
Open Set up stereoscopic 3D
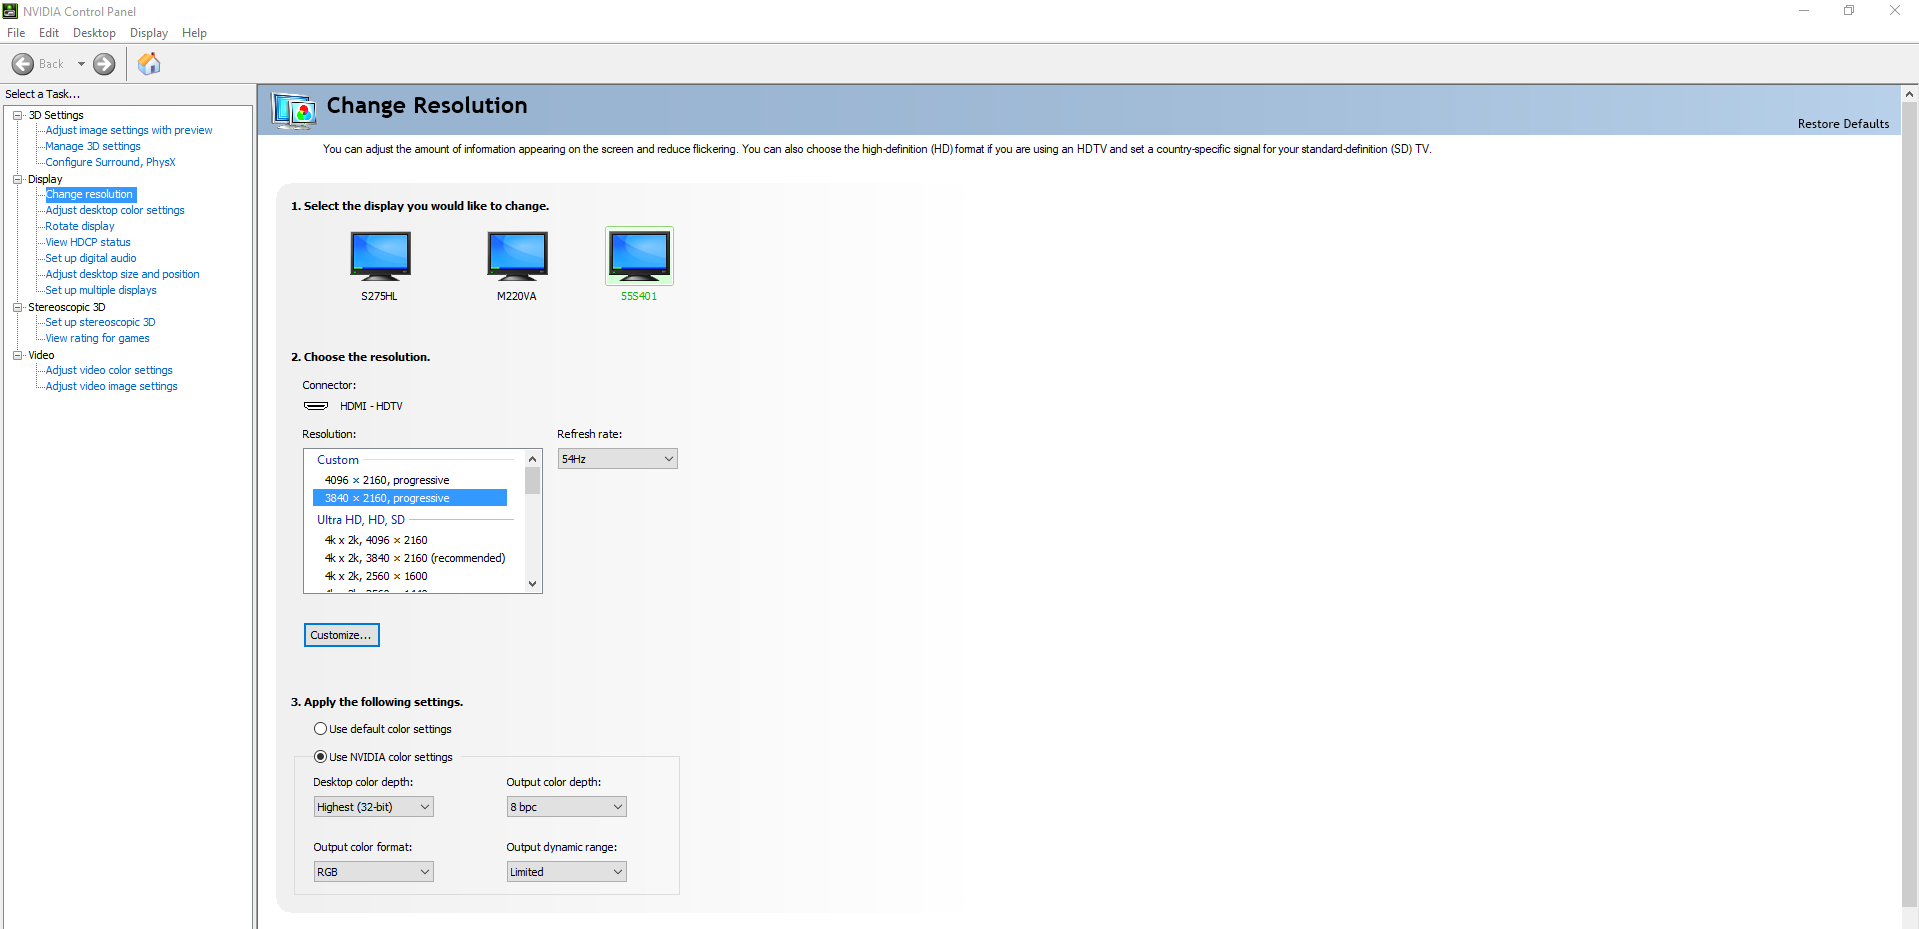pyautogui.click(x=100, y=322)
